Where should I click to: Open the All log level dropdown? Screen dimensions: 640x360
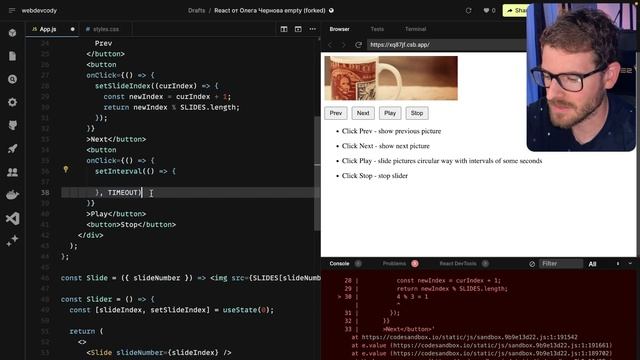(593, 264)
